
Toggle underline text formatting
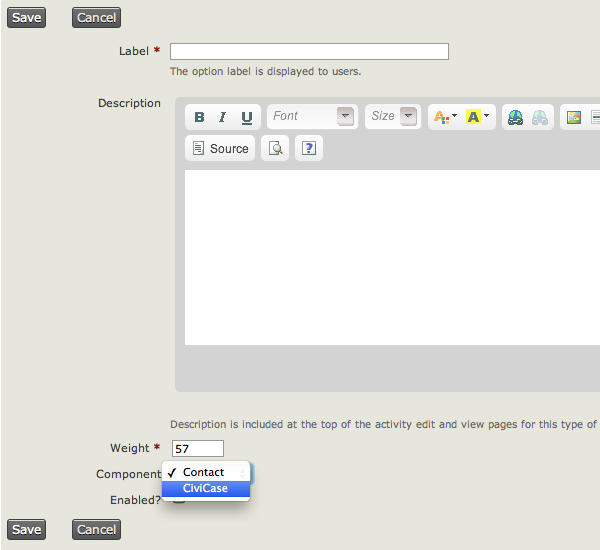246,117
